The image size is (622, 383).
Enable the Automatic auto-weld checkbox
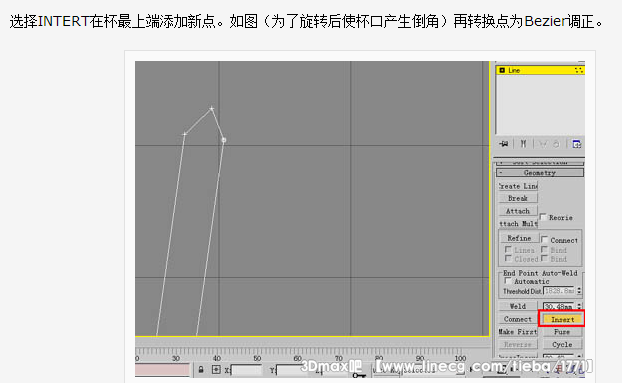(508, 281)
